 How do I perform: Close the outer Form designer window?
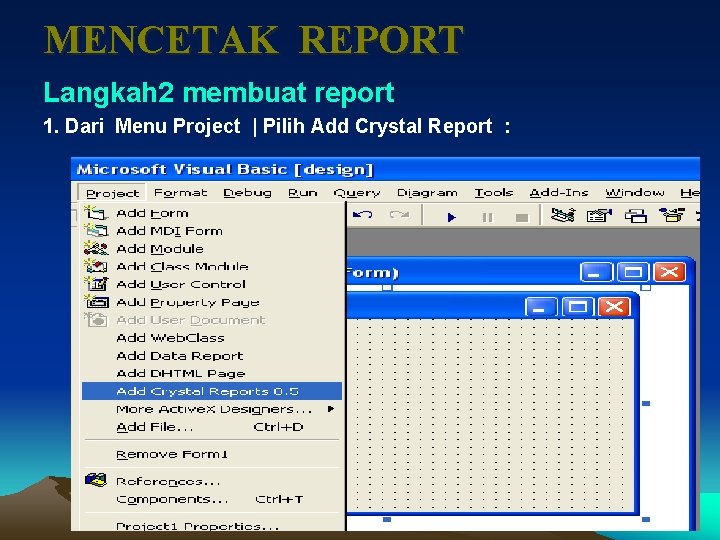point(669,272)
